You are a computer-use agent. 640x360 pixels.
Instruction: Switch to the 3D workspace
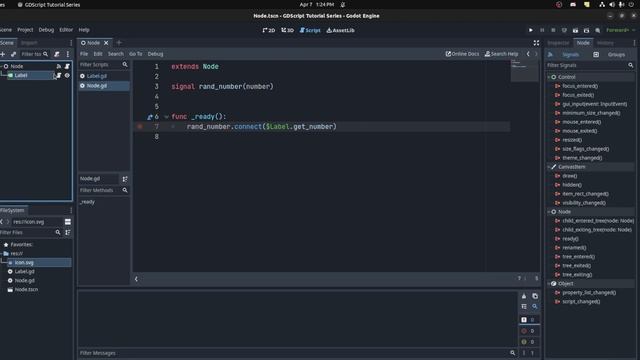[287, 30]
